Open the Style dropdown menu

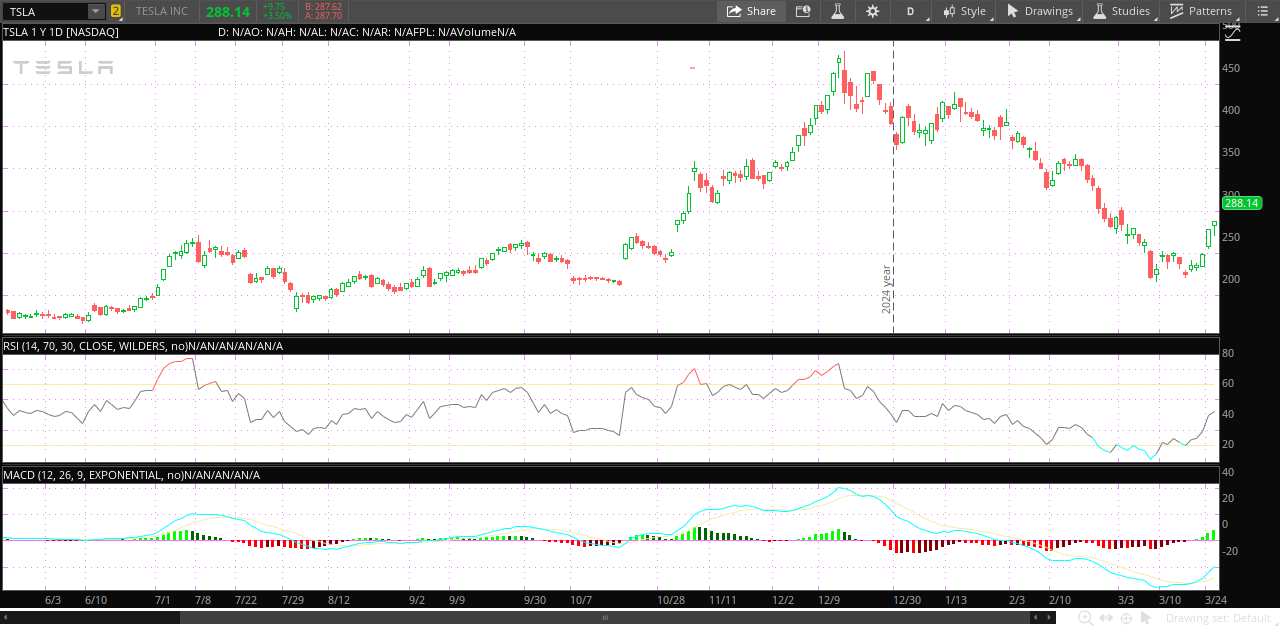(x=964, y=11)
